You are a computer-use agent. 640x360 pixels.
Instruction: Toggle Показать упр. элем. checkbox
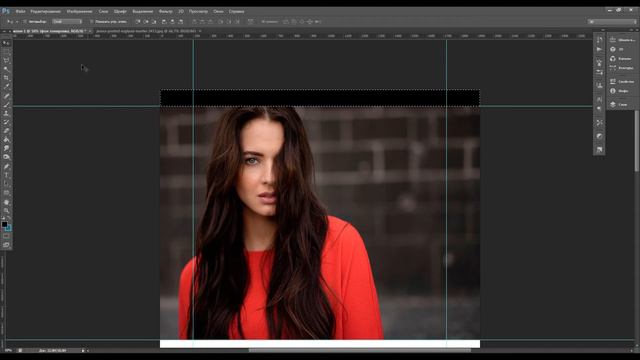pyautogui.click(x=91, y=22)
